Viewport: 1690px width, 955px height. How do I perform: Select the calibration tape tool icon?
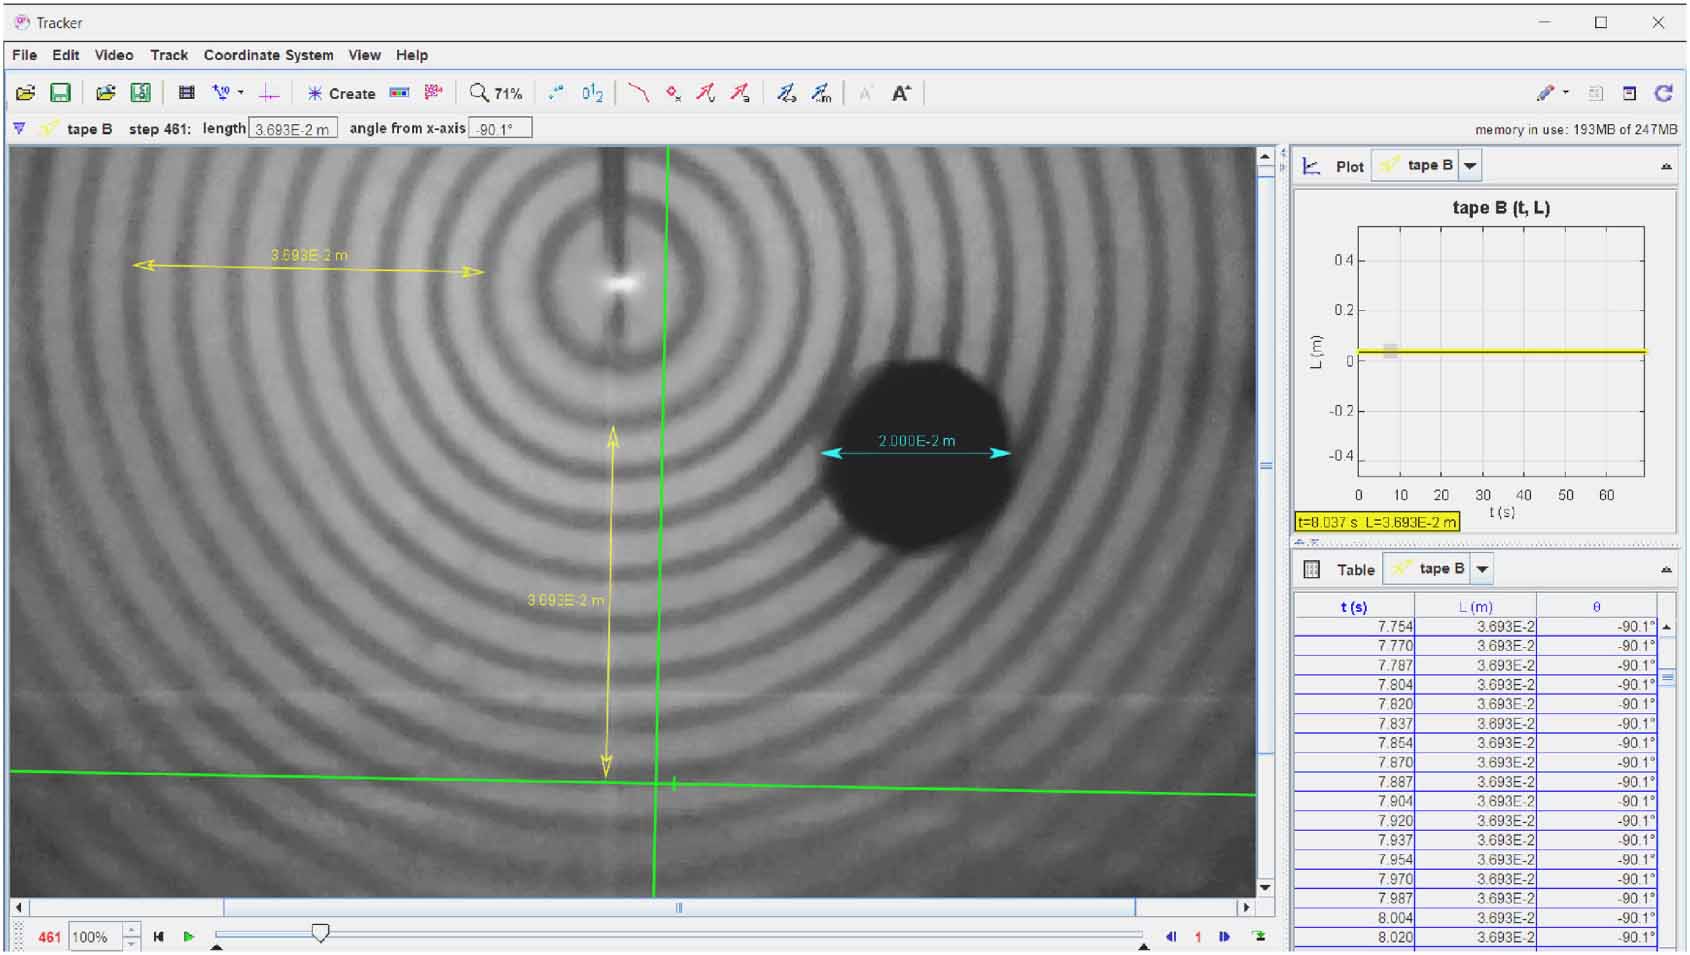click(x=221, y=93)
